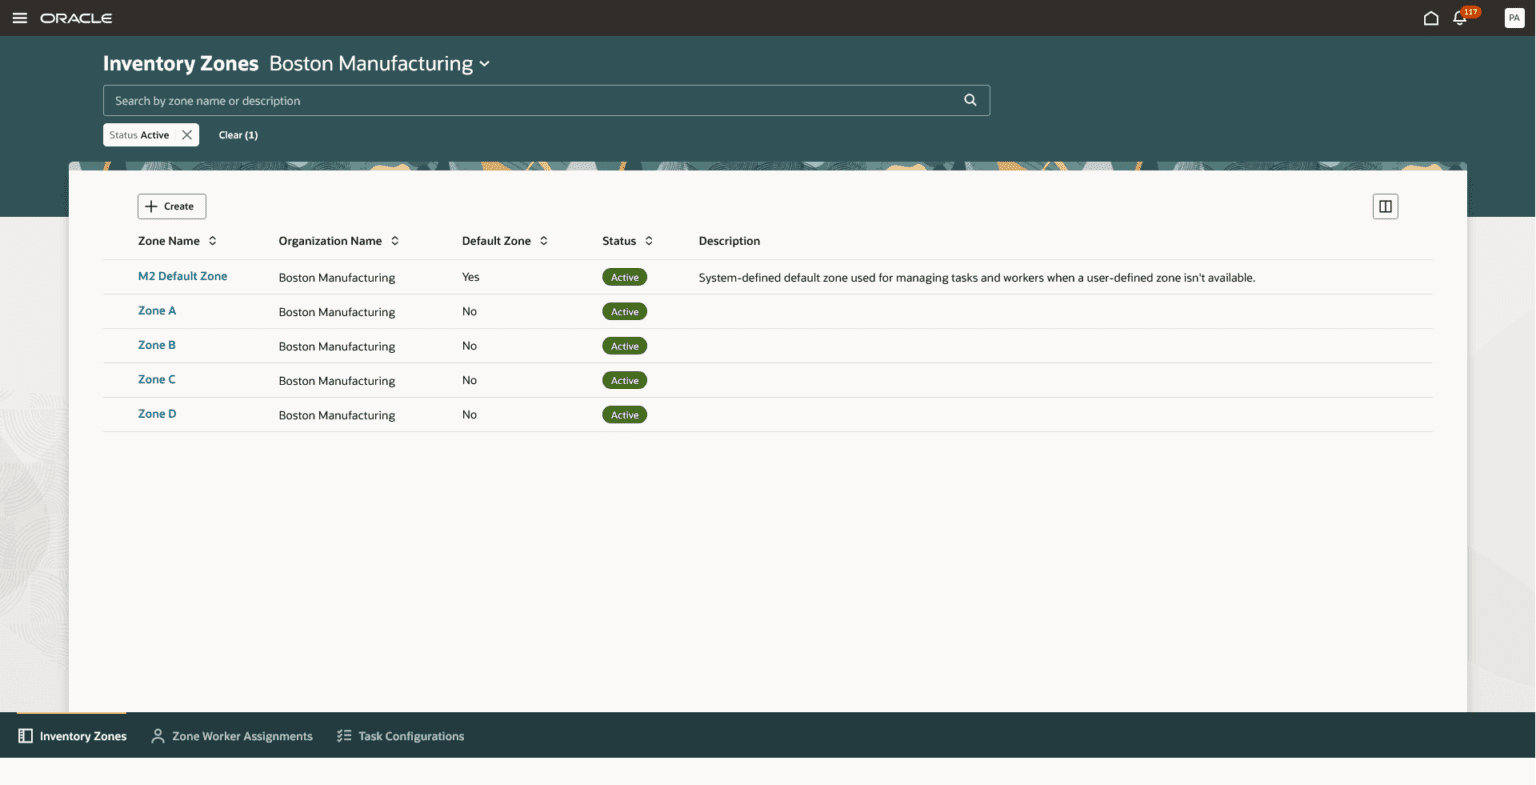
Task: Switch to the Zone Worker Assignments tab
Action: point(242,735)
